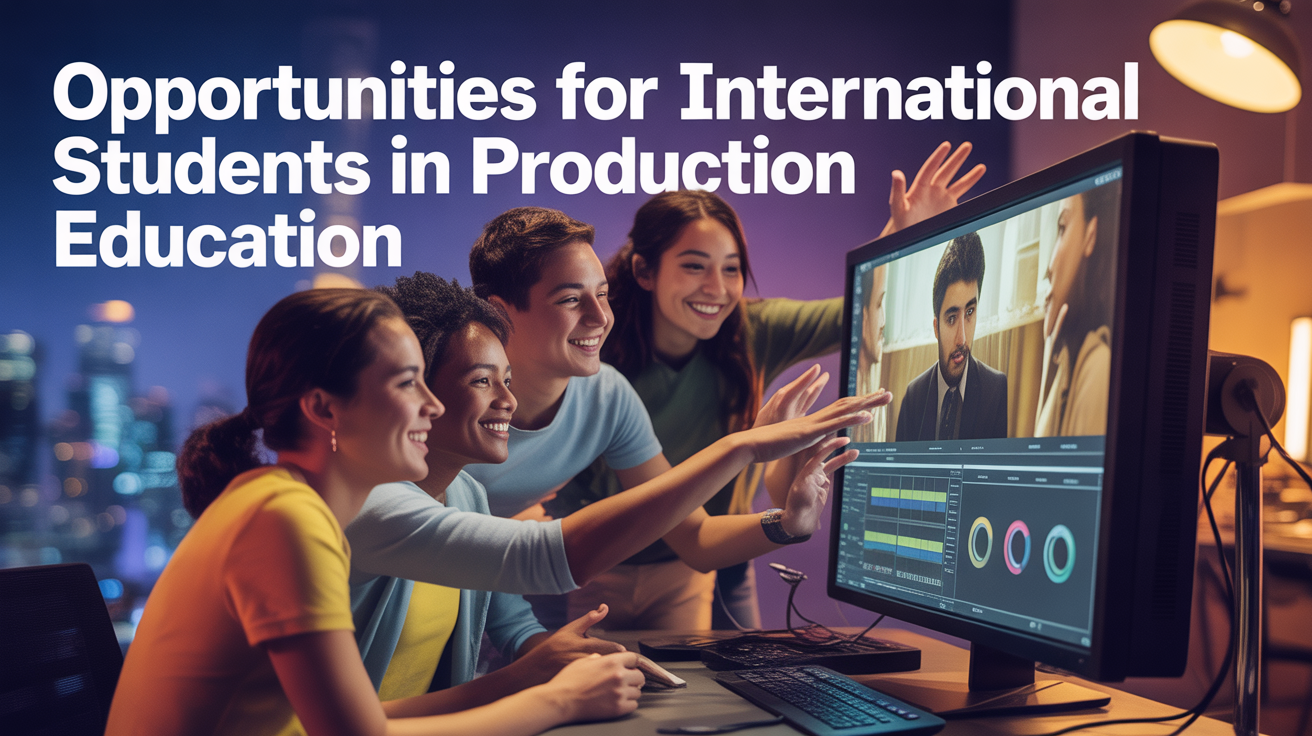Select the teal color wheel on right

pyautogui.click(x=1059, y=553)
